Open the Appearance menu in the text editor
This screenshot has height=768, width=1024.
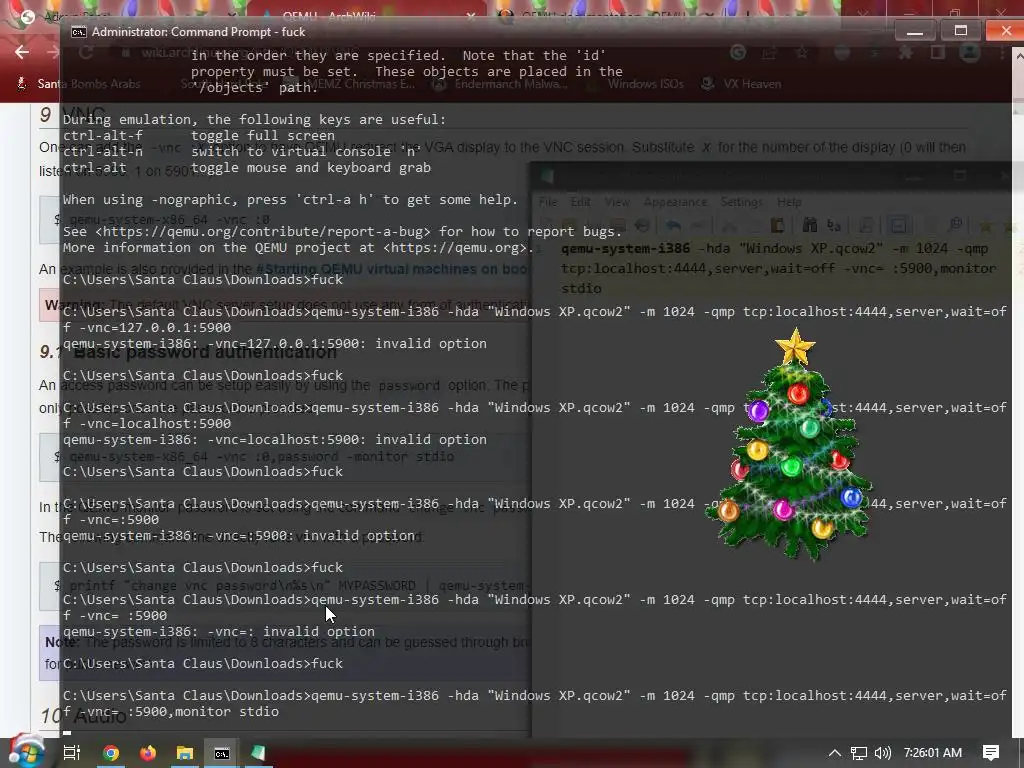[x=675, y=202]
